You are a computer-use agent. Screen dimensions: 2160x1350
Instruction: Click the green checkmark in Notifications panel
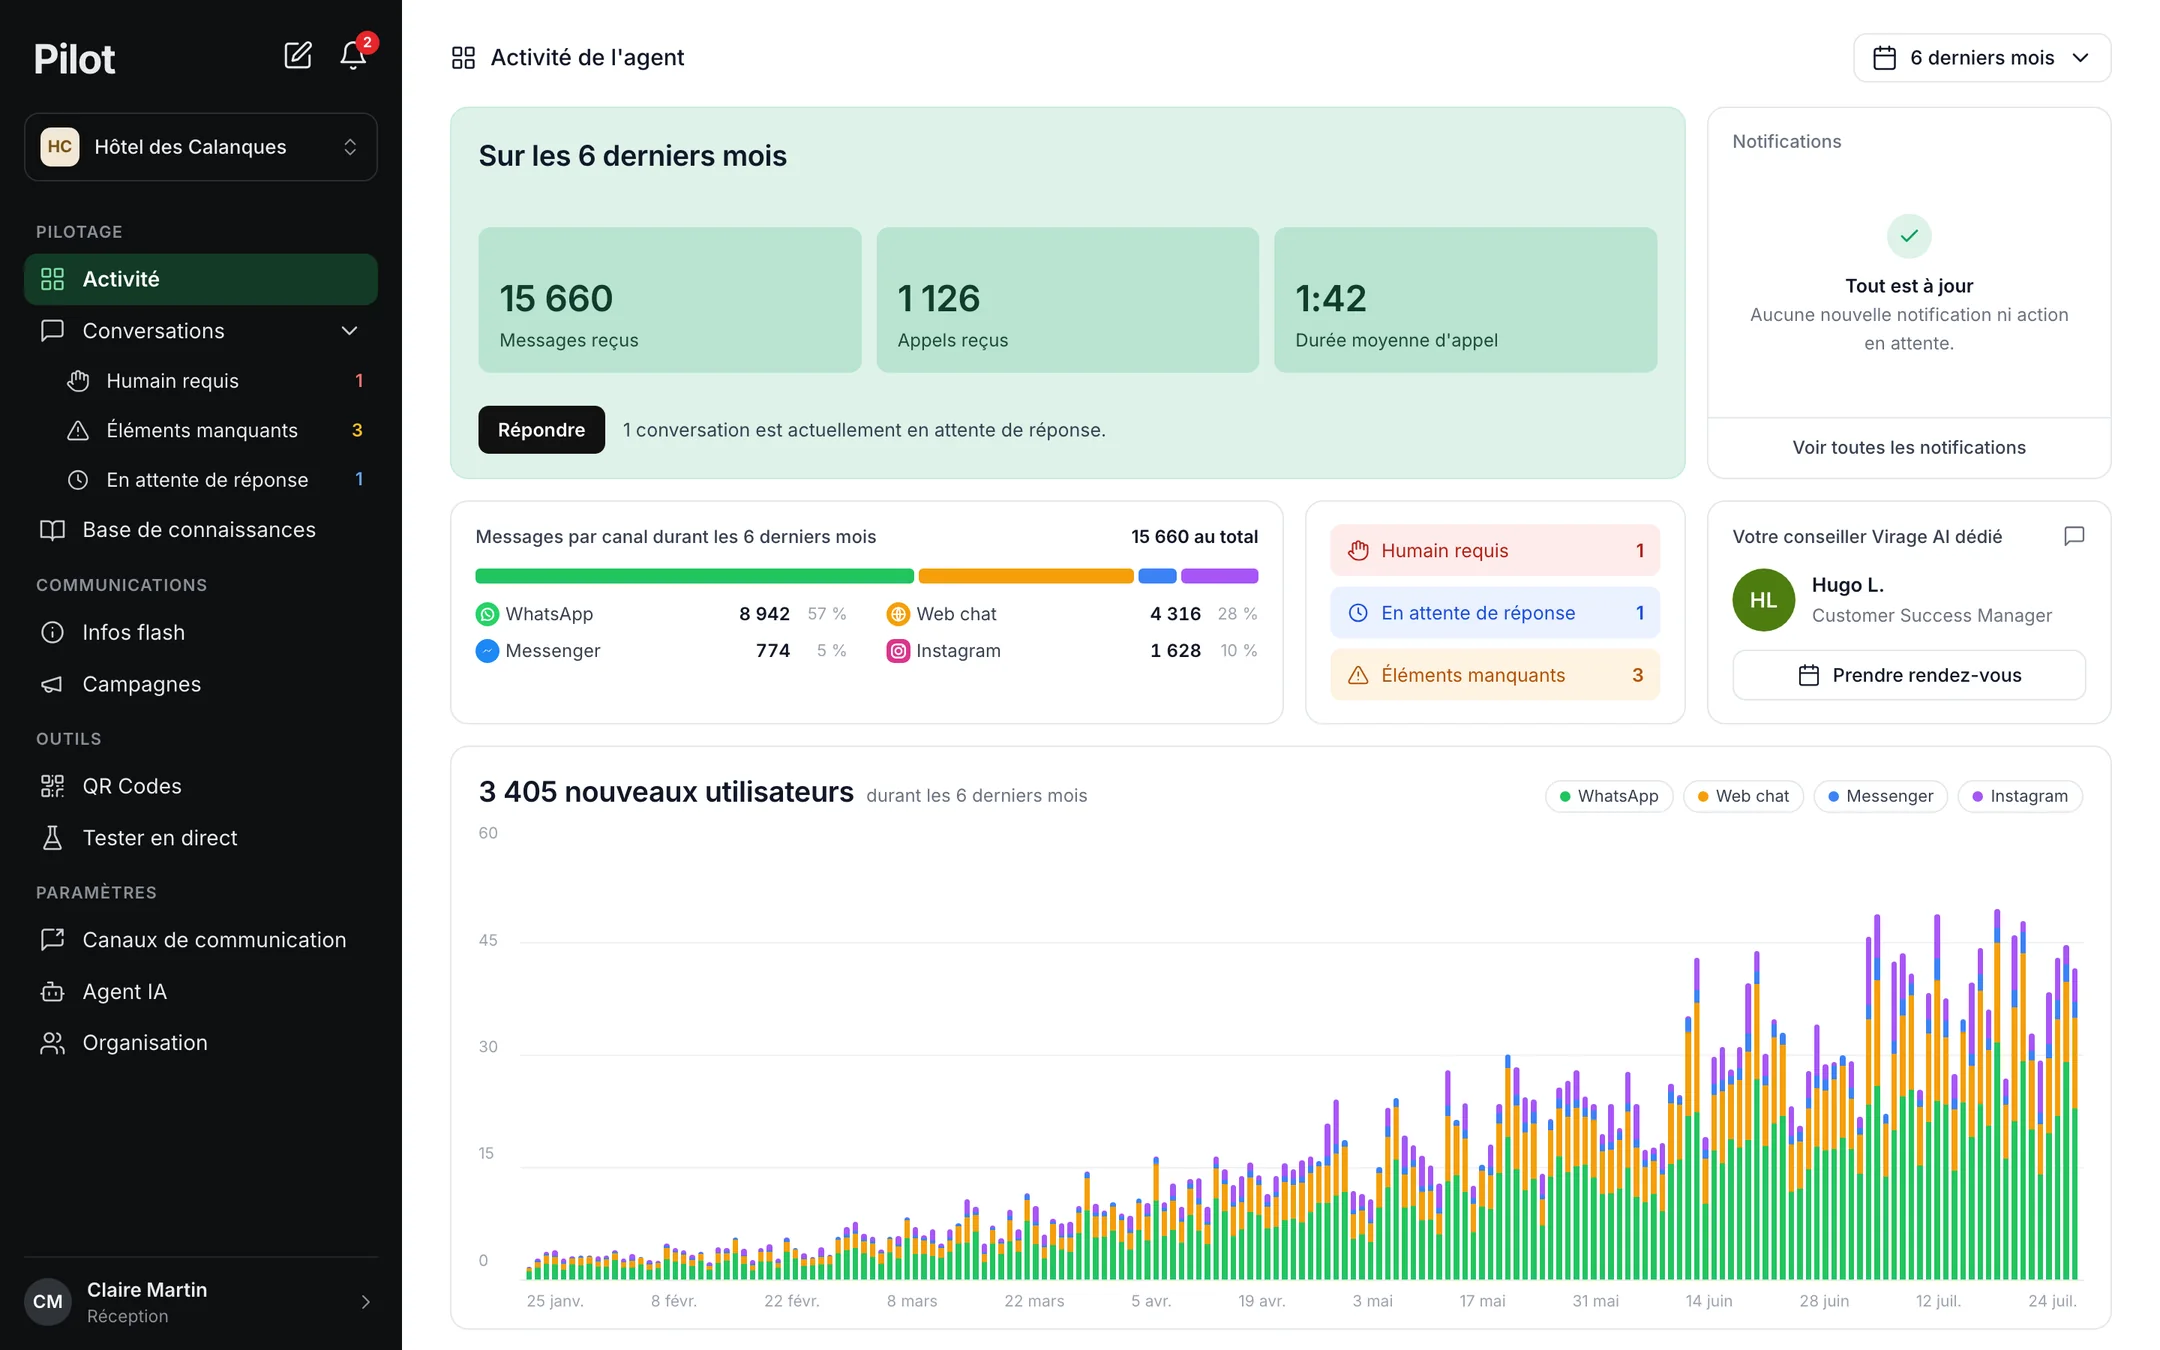(x=1909, y=236)
